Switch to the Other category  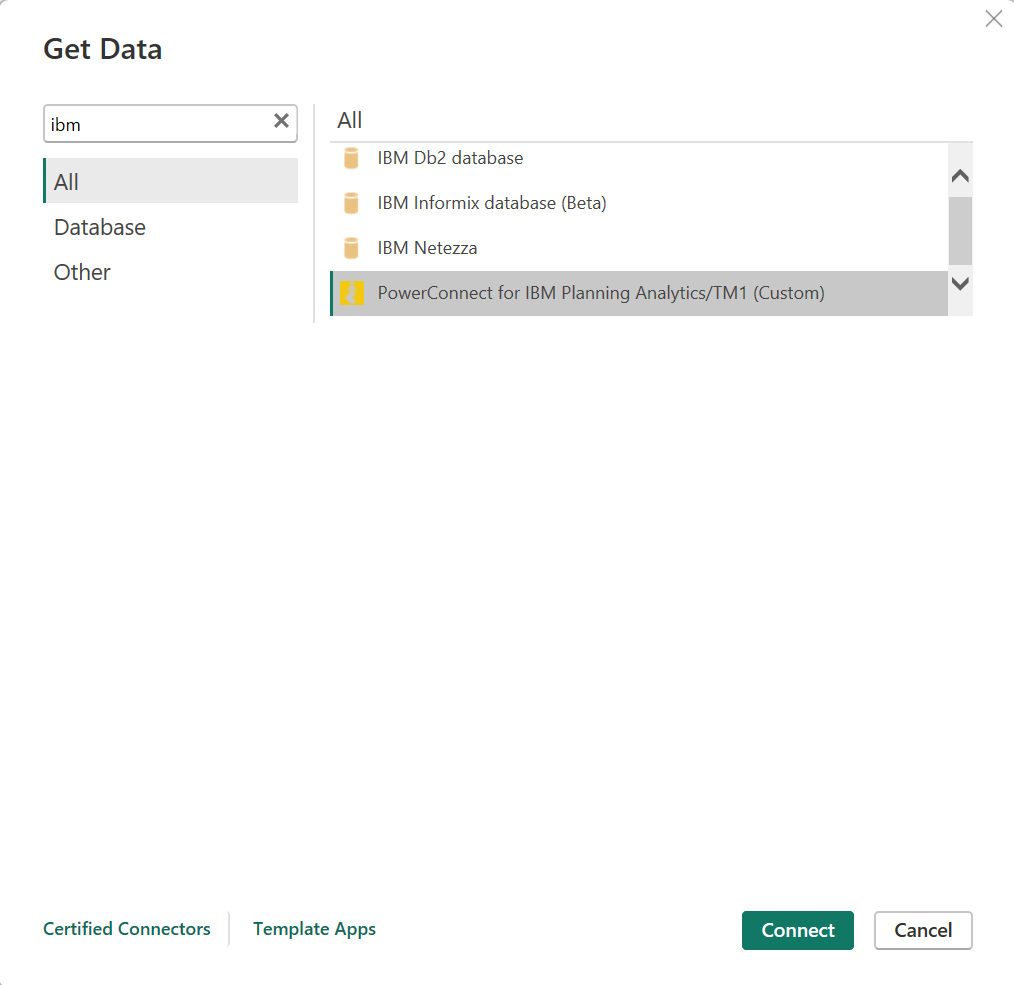coord(171,272)
